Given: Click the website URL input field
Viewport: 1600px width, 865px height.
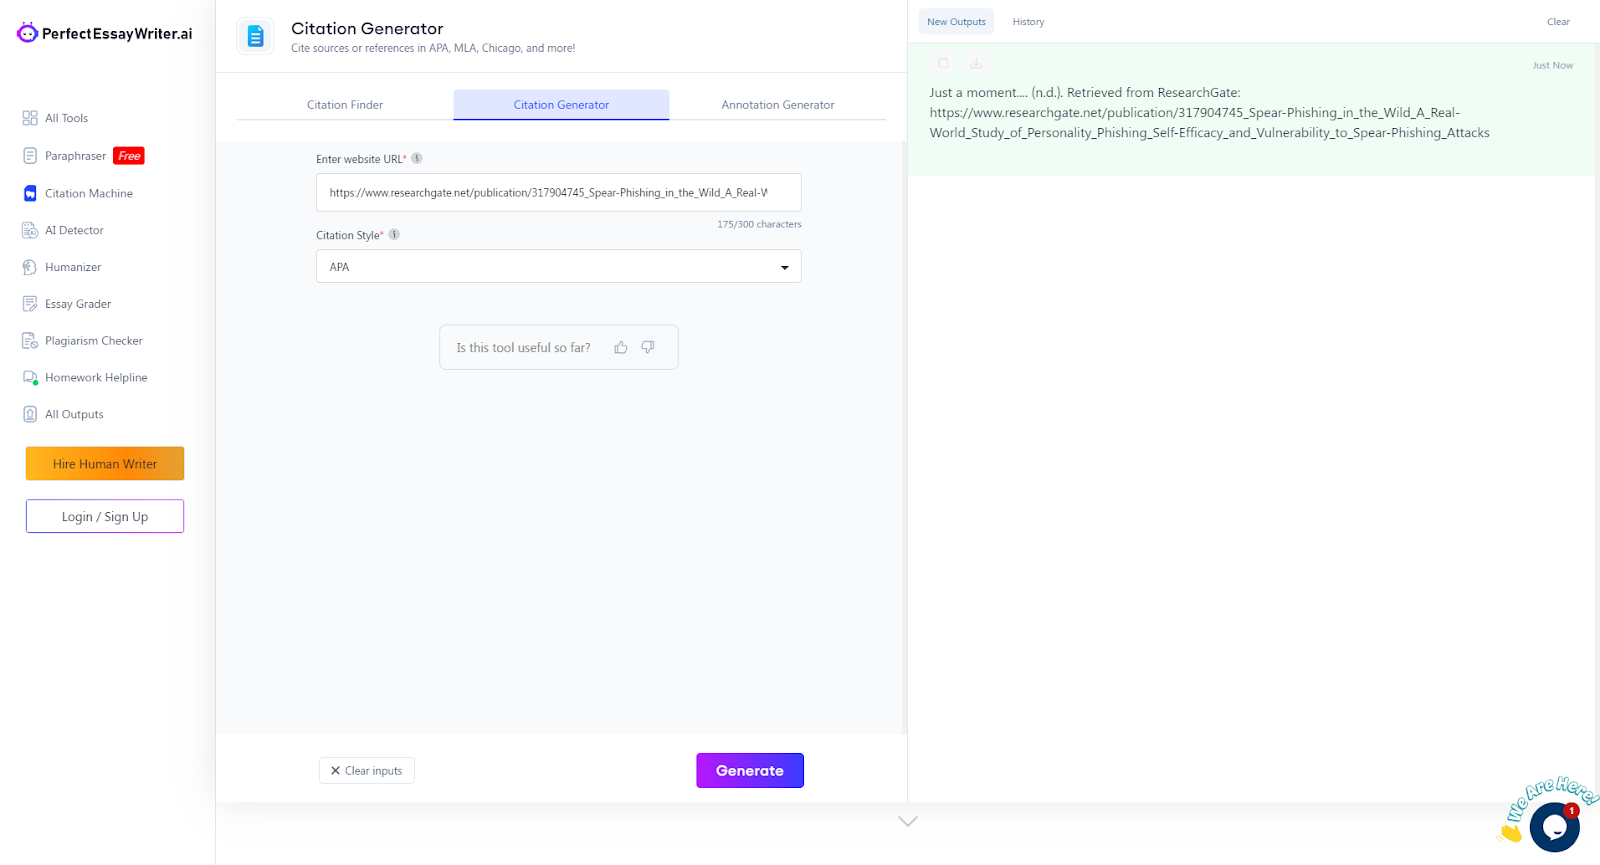Looking at the screenshot, I should point(559,193).
